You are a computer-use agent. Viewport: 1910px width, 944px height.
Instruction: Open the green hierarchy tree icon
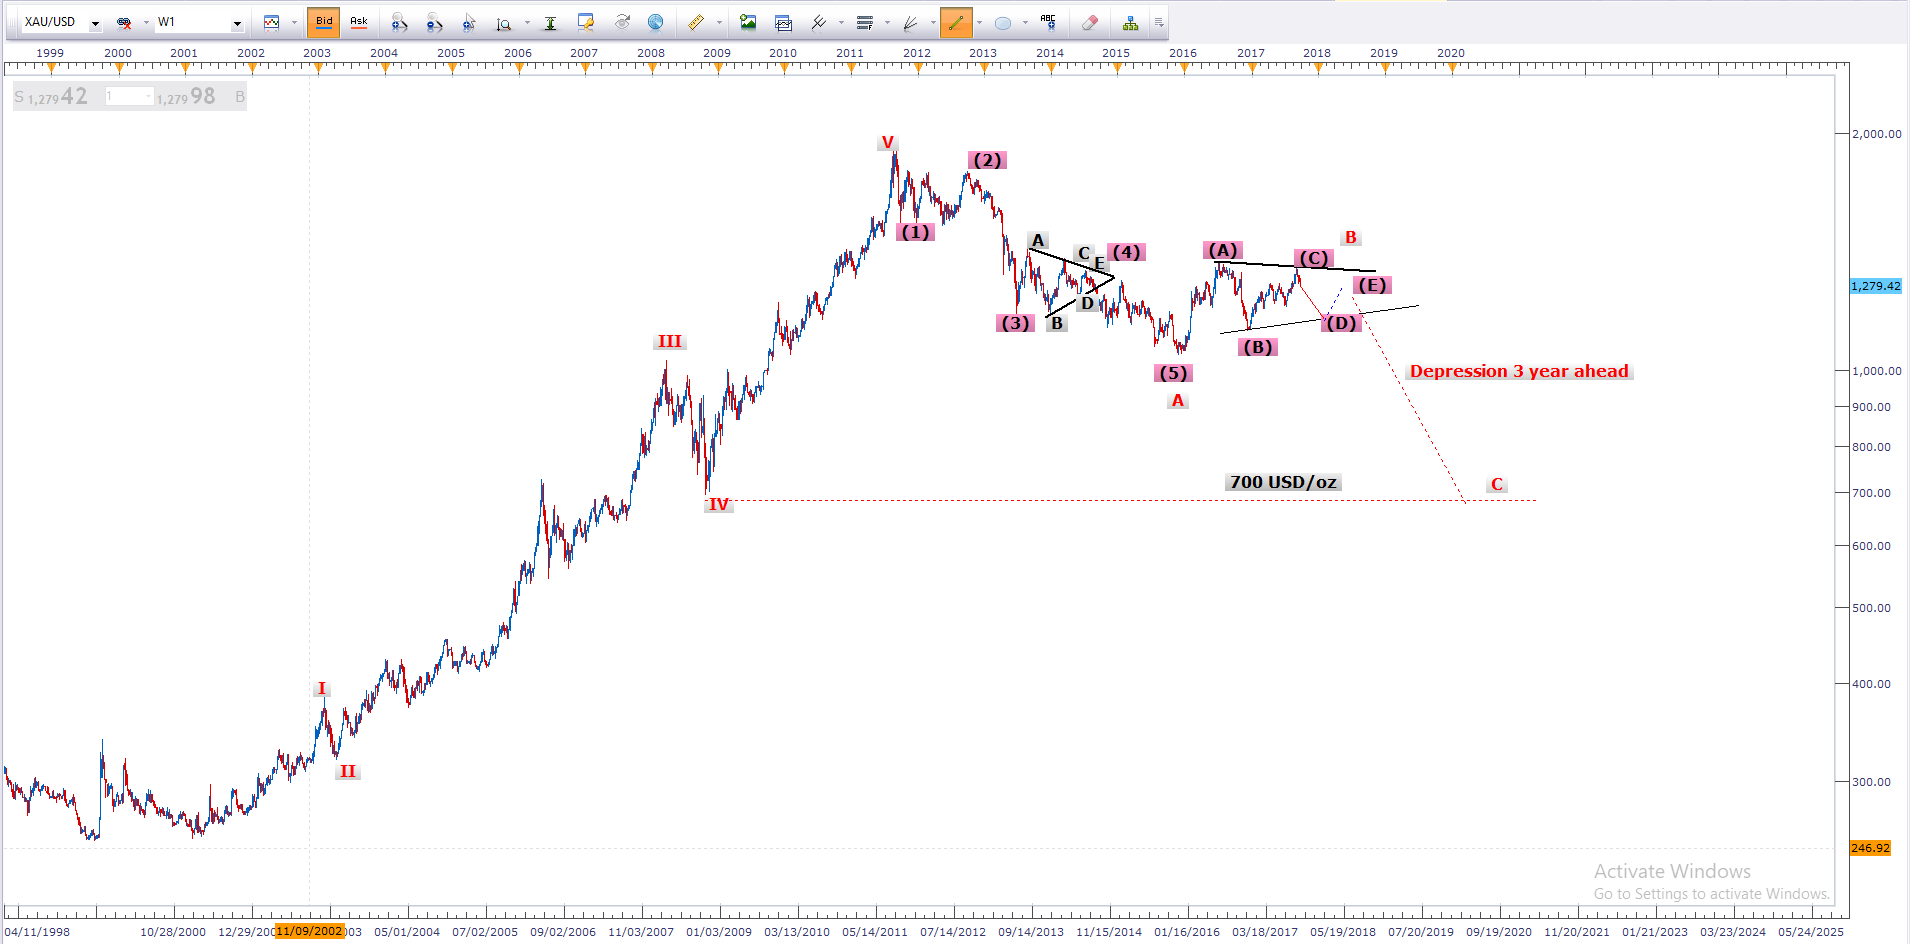coord(1130,22)
